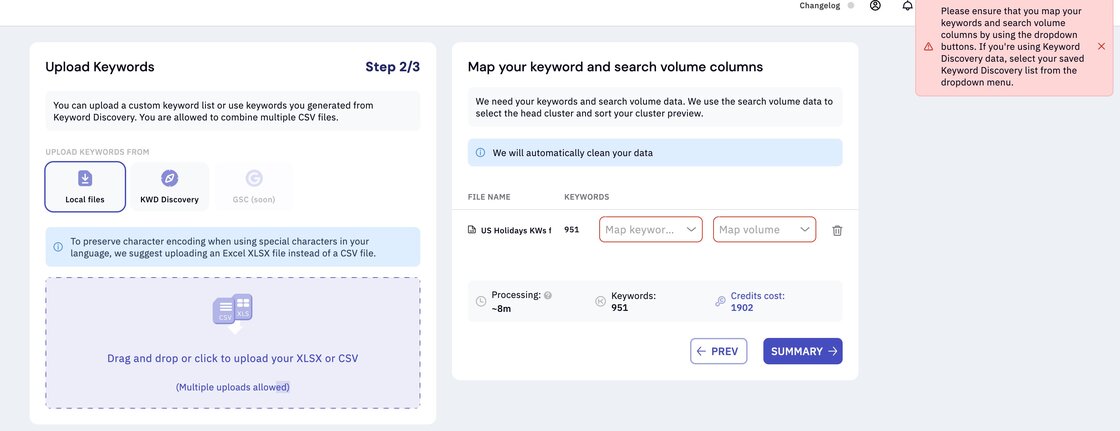The width and height of the screenshot is (1120, 431).
Task: Open the Map keyword dropdown
Action: (x=650, y=229)
